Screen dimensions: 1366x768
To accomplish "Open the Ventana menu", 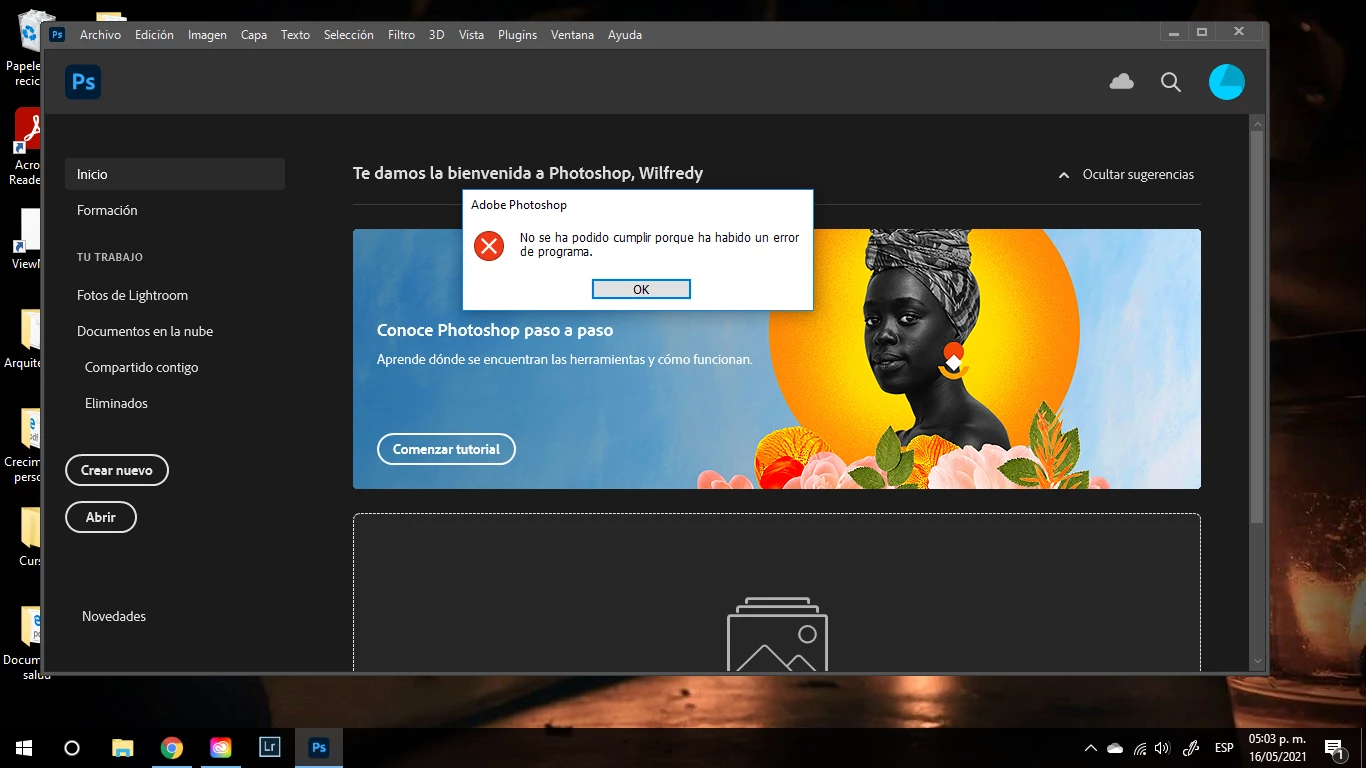I will [572, 35].
